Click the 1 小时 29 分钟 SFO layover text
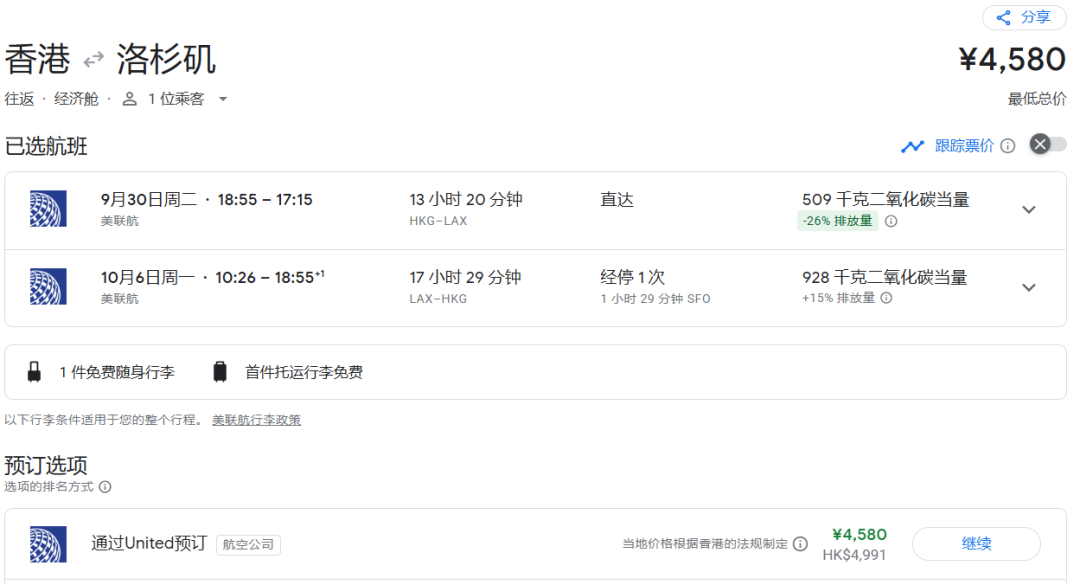 point(655,298)
